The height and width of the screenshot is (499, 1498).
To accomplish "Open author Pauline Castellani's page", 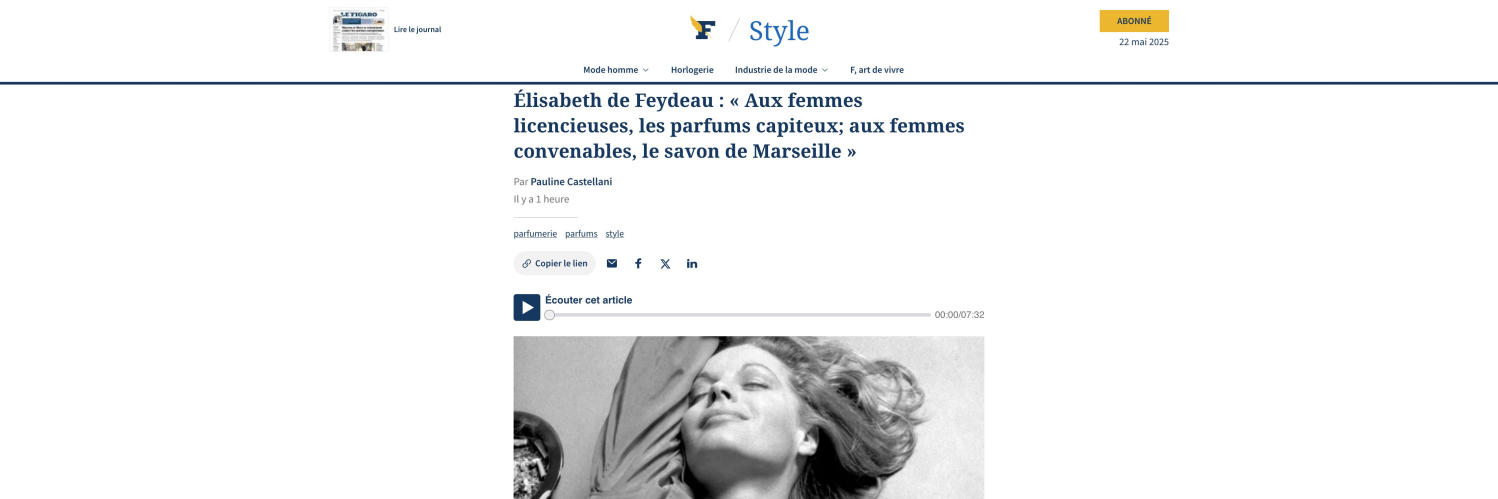I will click(571, 182).
